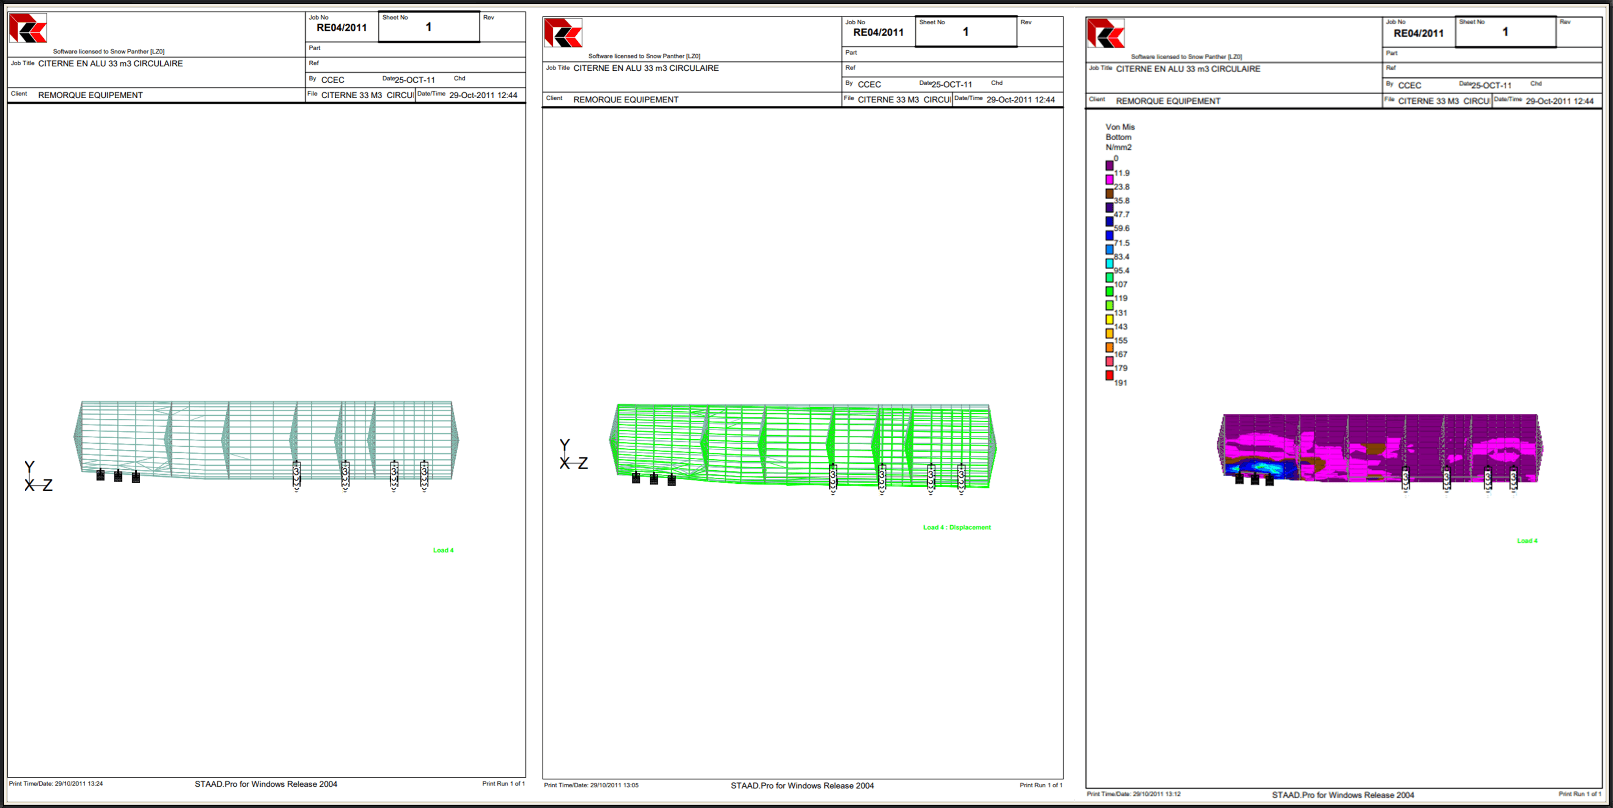
Task: Click Date/Time '29-Oct-2011 12:44' on the wireframe page
Action: pyautogui.click(x=483, y=95)
